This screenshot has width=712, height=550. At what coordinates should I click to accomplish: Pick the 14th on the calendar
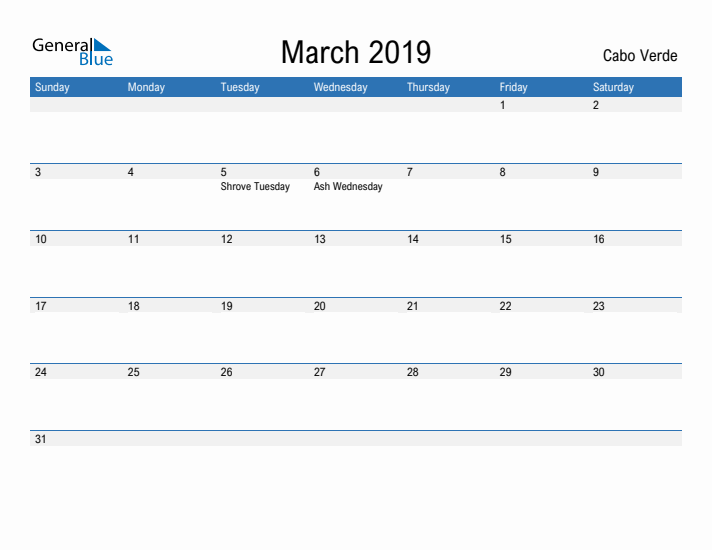(x=413, y=239)
